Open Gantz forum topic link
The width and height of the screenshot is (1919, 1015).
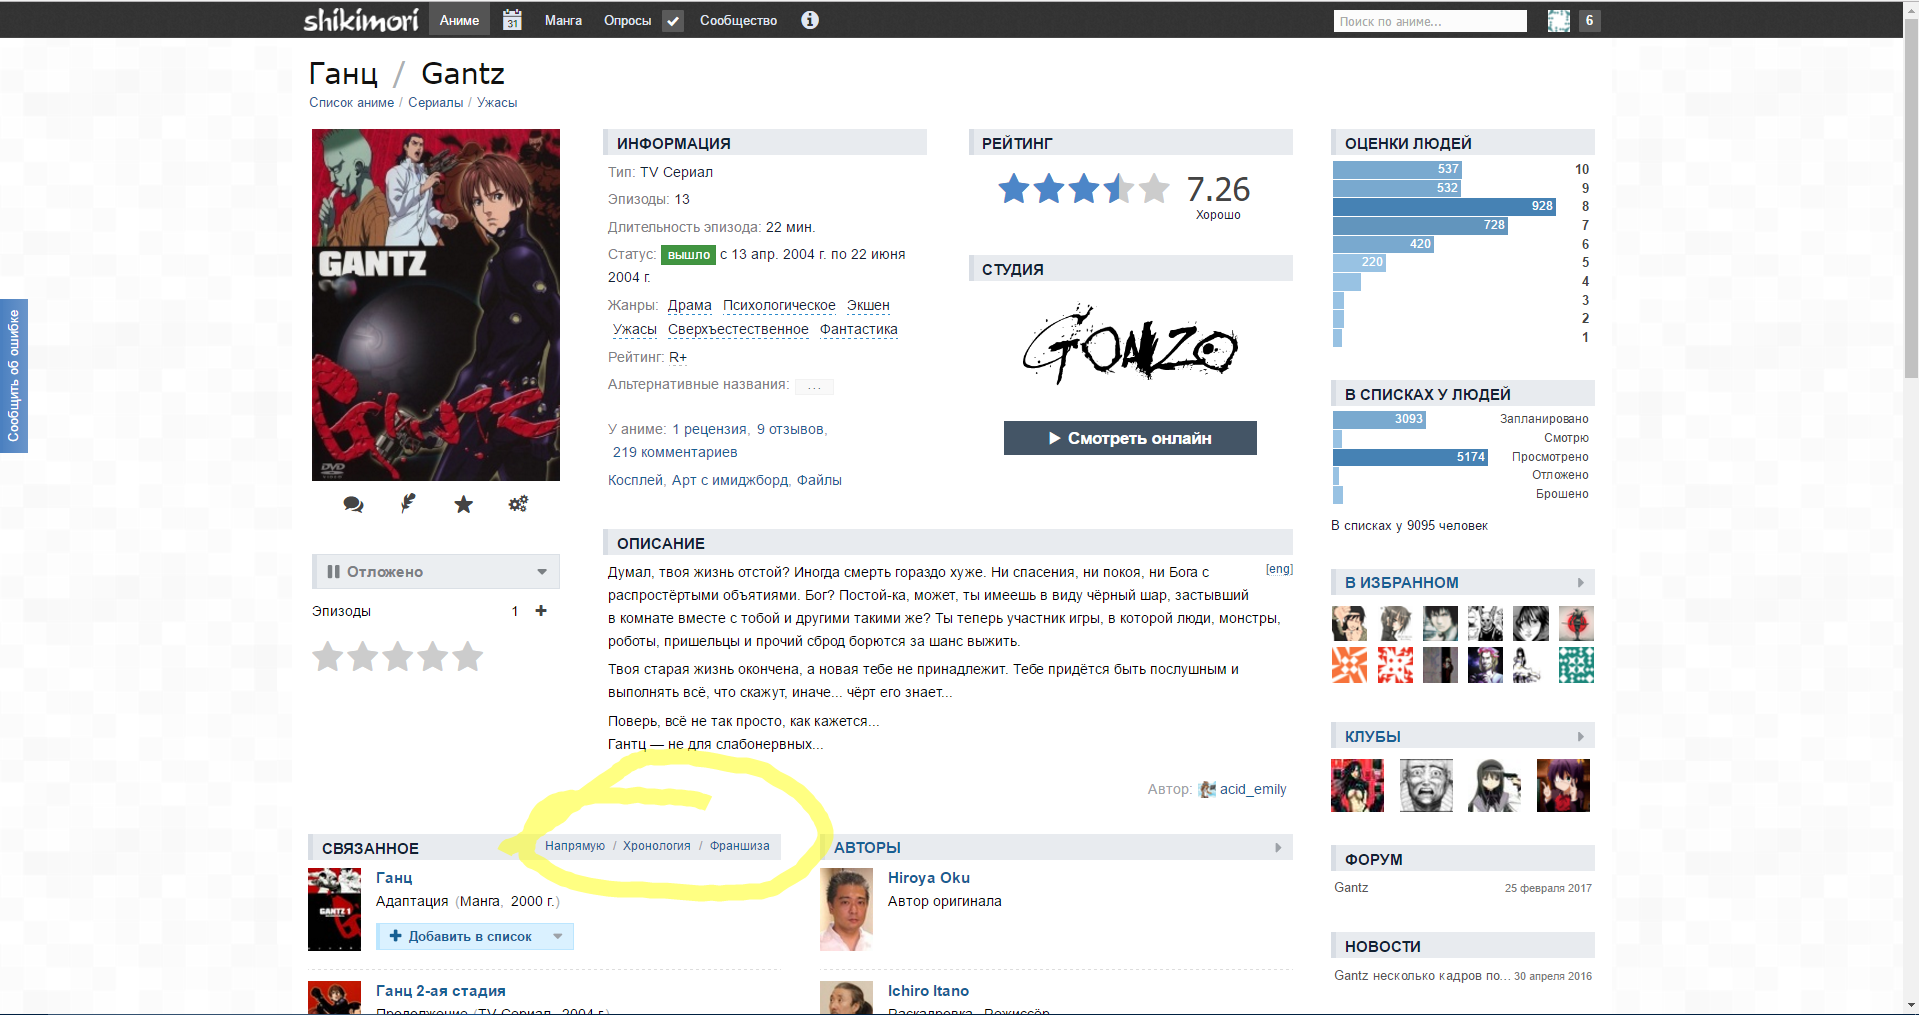pyautogui.click(x=1351, y=888)
